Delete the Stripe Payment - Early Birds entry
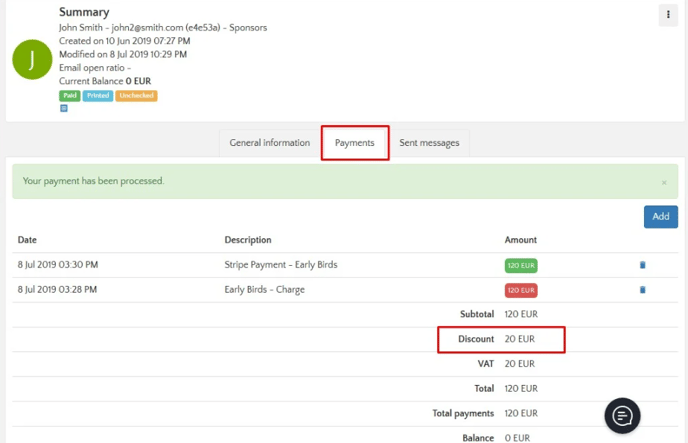This screenshot has width=688, height=443. point(642,265)
